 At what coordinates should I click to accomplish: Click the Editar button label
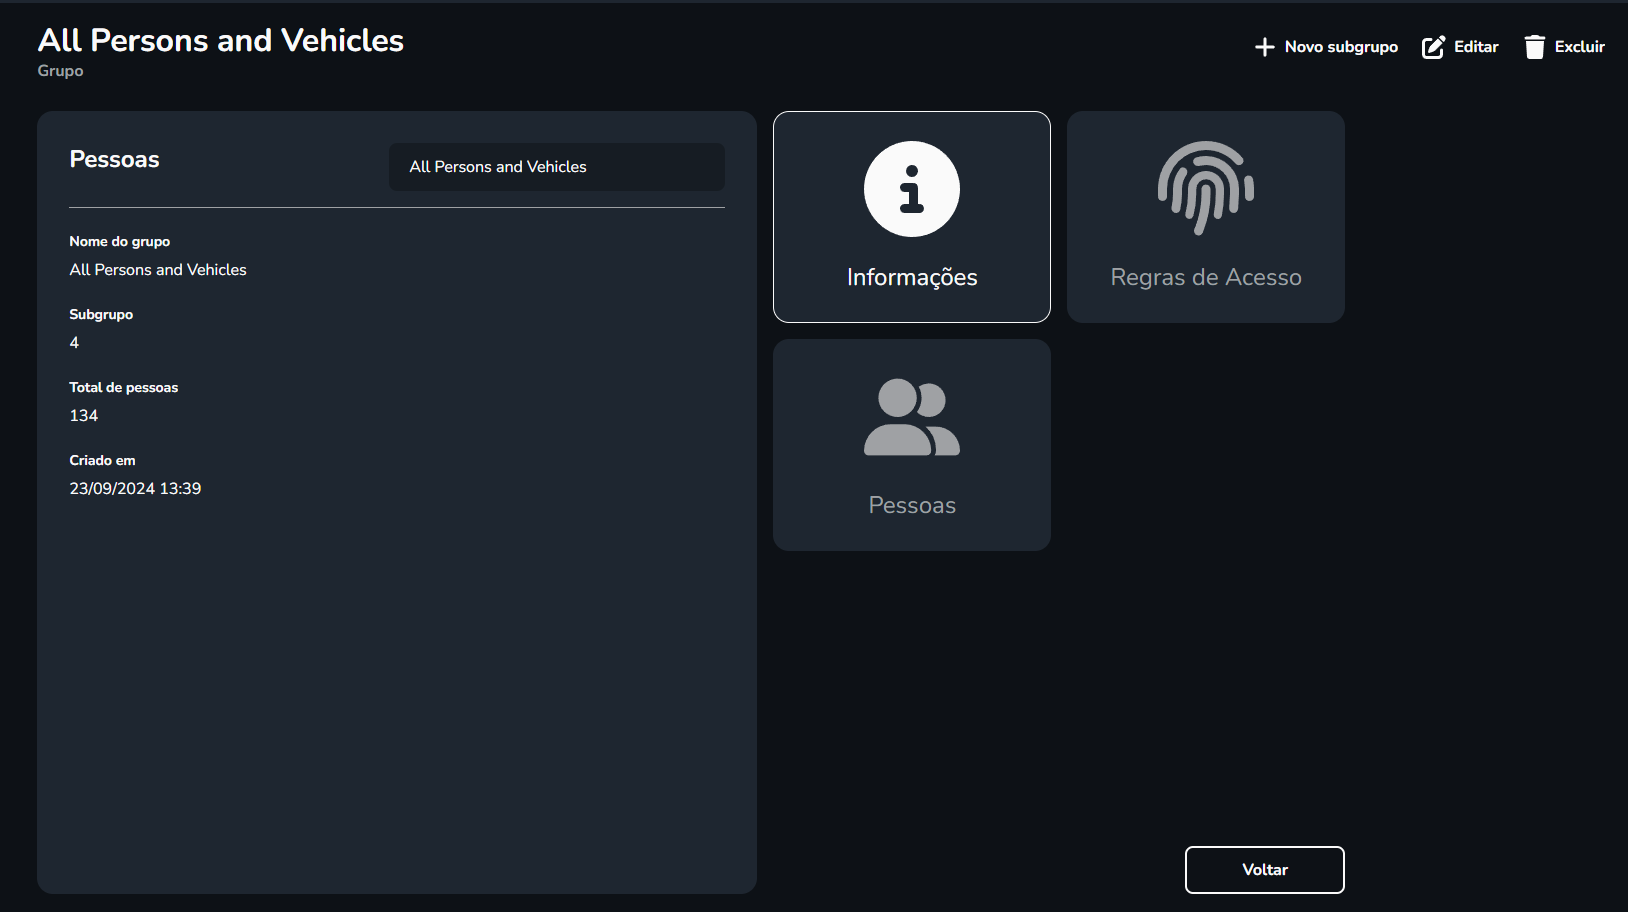1476,47
